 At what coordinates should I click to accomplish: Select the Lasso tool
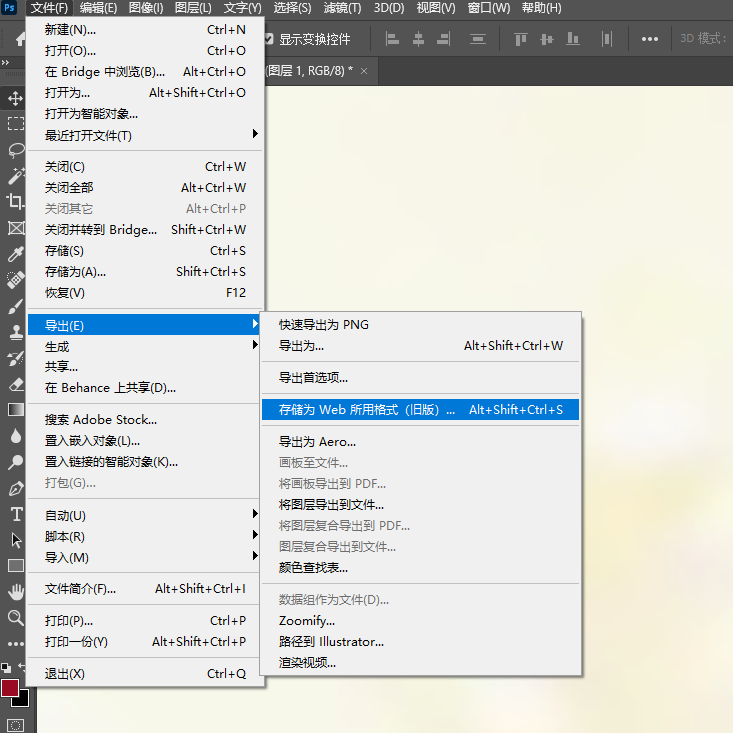[15, 150]
